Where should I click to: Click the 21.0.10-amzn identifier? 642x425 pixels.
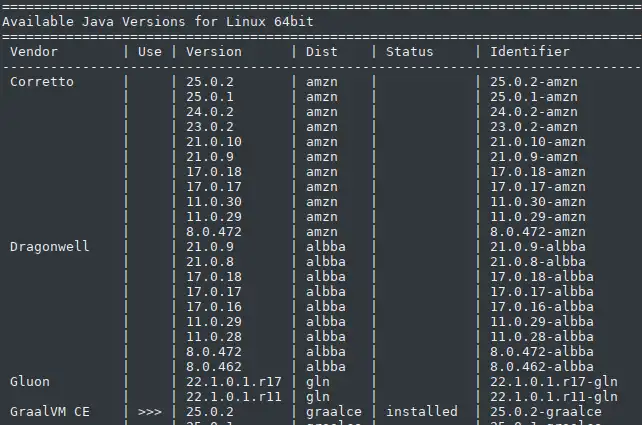pyautogui.click(x=538, y=142)
